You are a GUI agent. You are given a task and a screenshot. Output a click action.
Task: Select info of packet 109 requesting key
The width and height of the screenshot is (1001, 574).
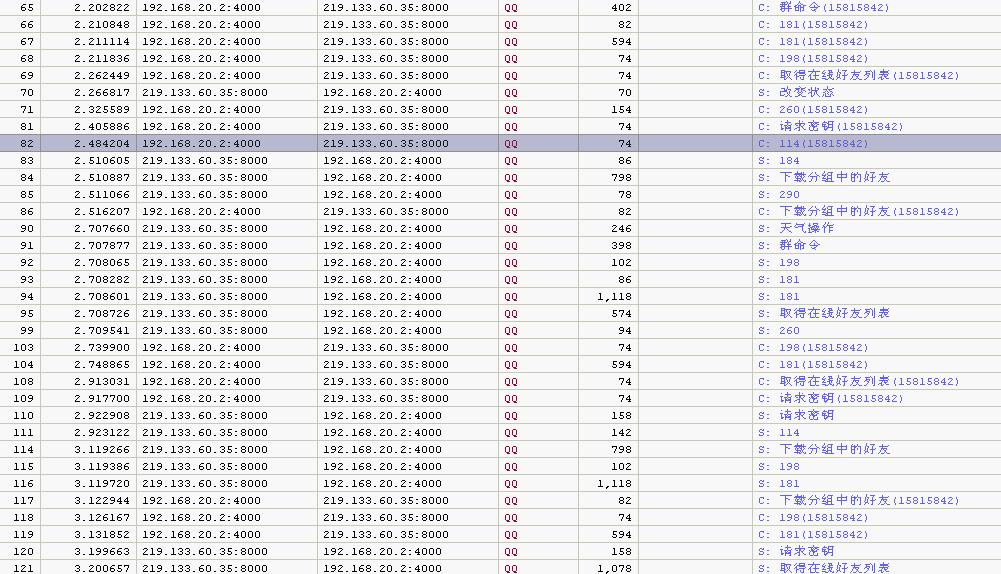pyautogui.click(x=831, y=398)
